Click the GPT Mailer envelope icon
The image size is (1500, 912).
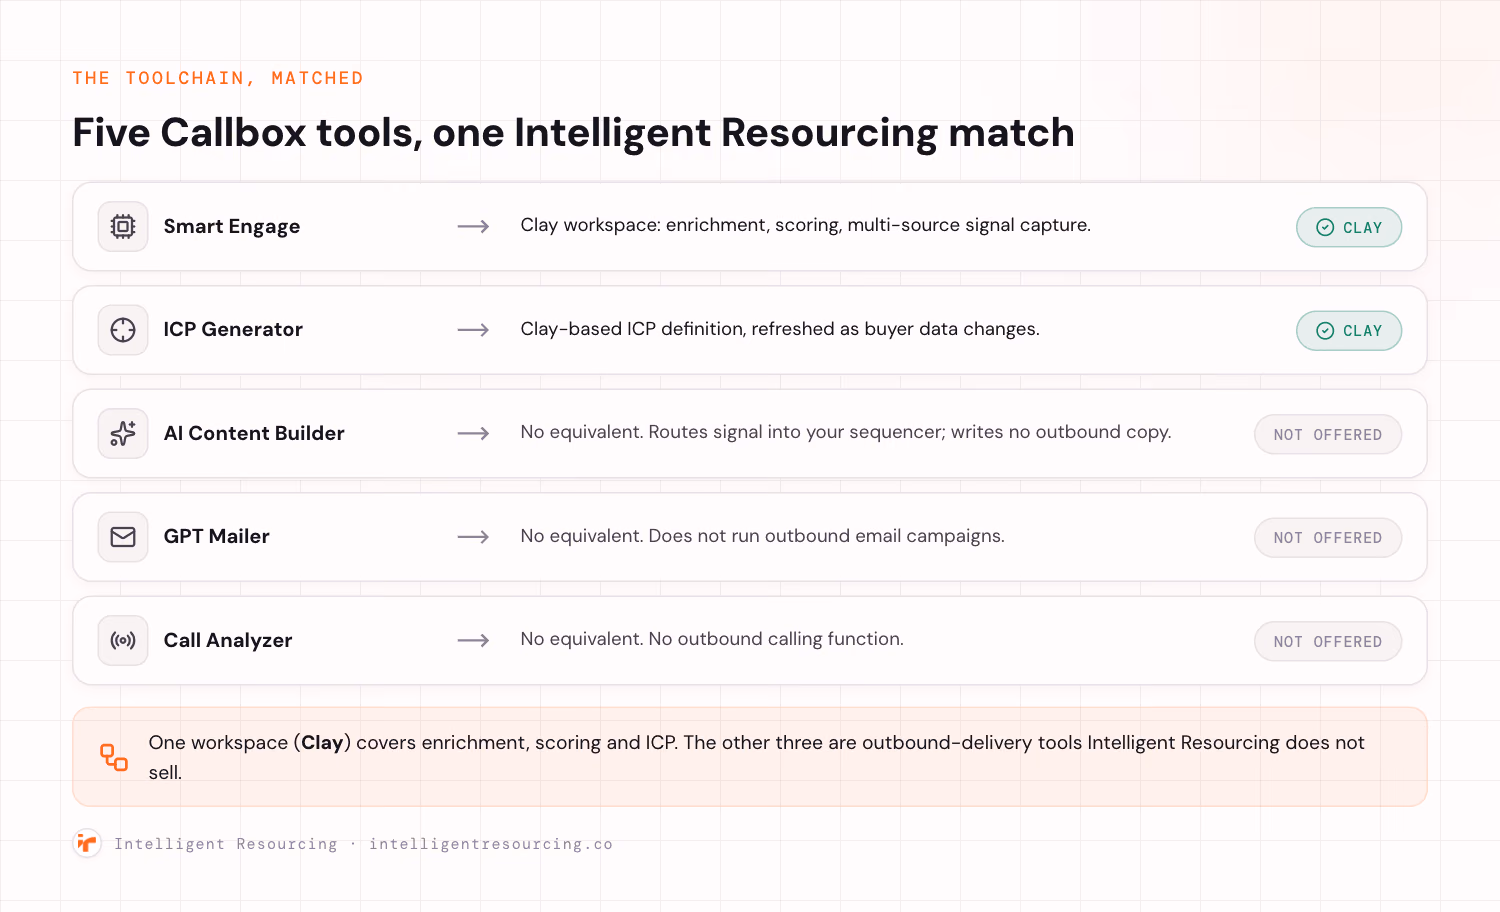[123, 537]
